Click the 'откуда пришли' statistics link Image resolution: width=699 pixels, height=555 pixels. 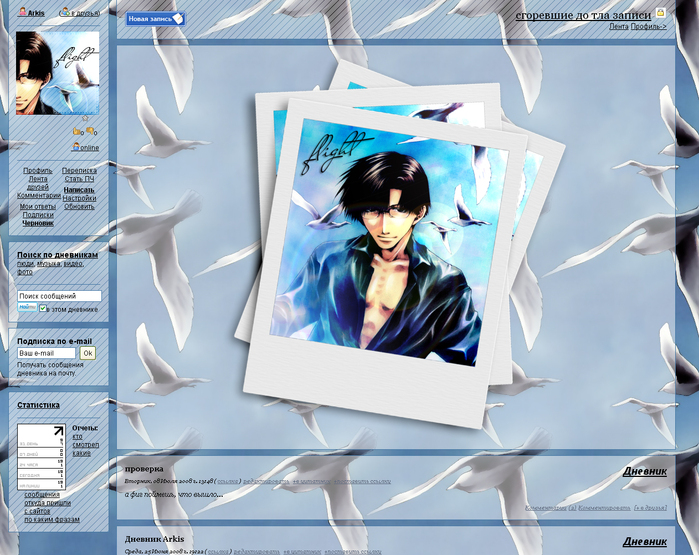pos(47,503)
